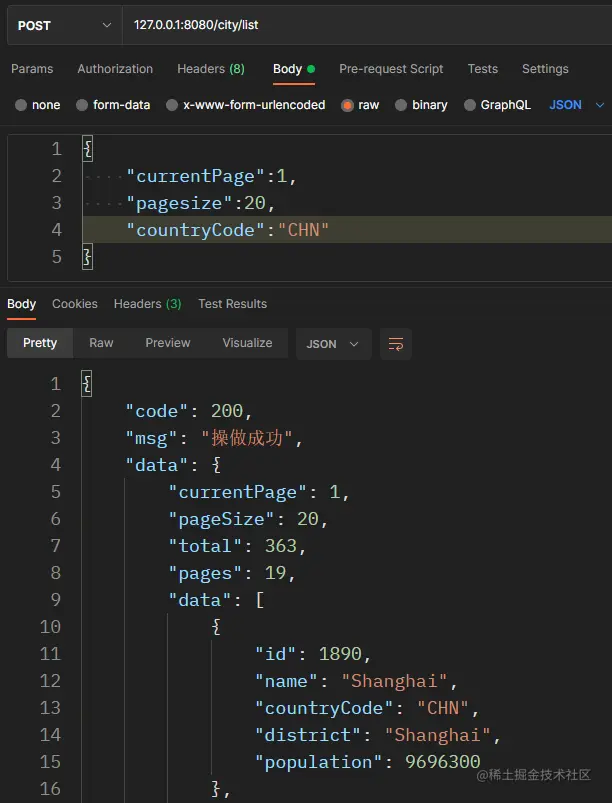
Task: Click the response "pageSize": 20 line
Action: 248,519
